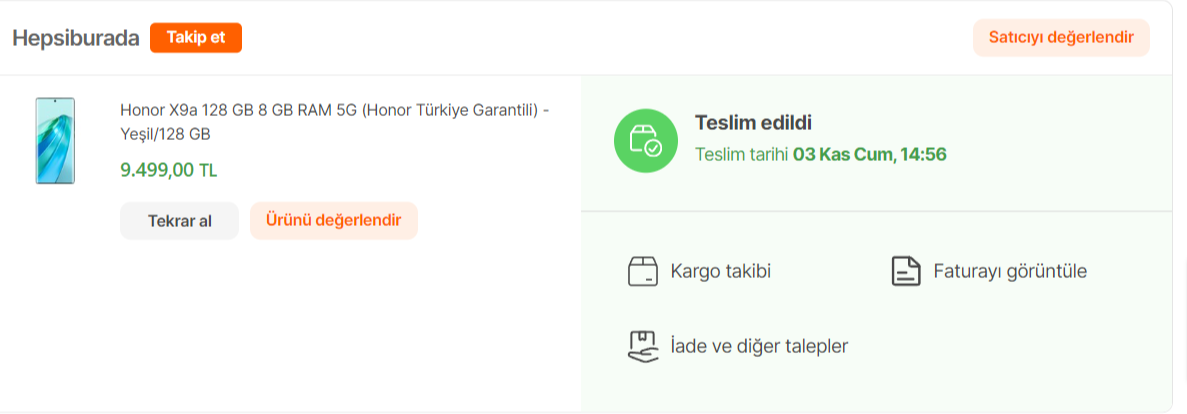Rate the product via Ürünü değerlendir

(333, 221)
